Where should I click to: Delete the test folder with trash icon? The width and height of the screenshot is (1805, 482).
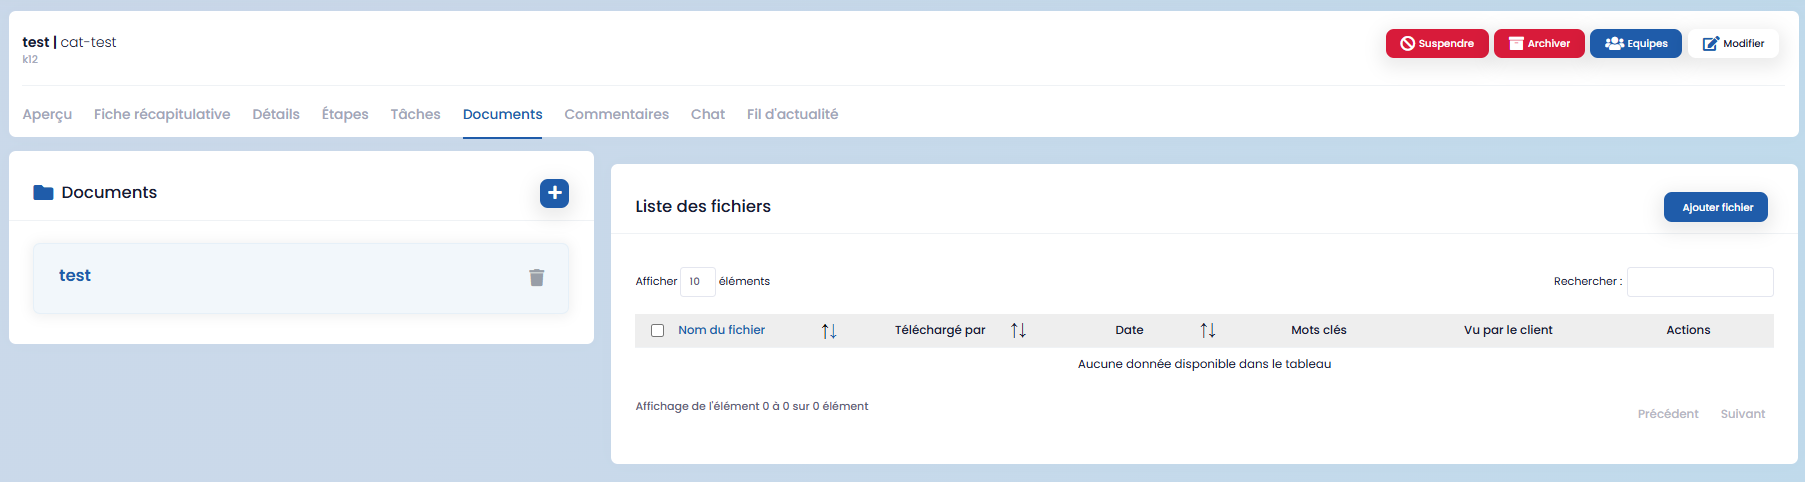pos(536,277)
